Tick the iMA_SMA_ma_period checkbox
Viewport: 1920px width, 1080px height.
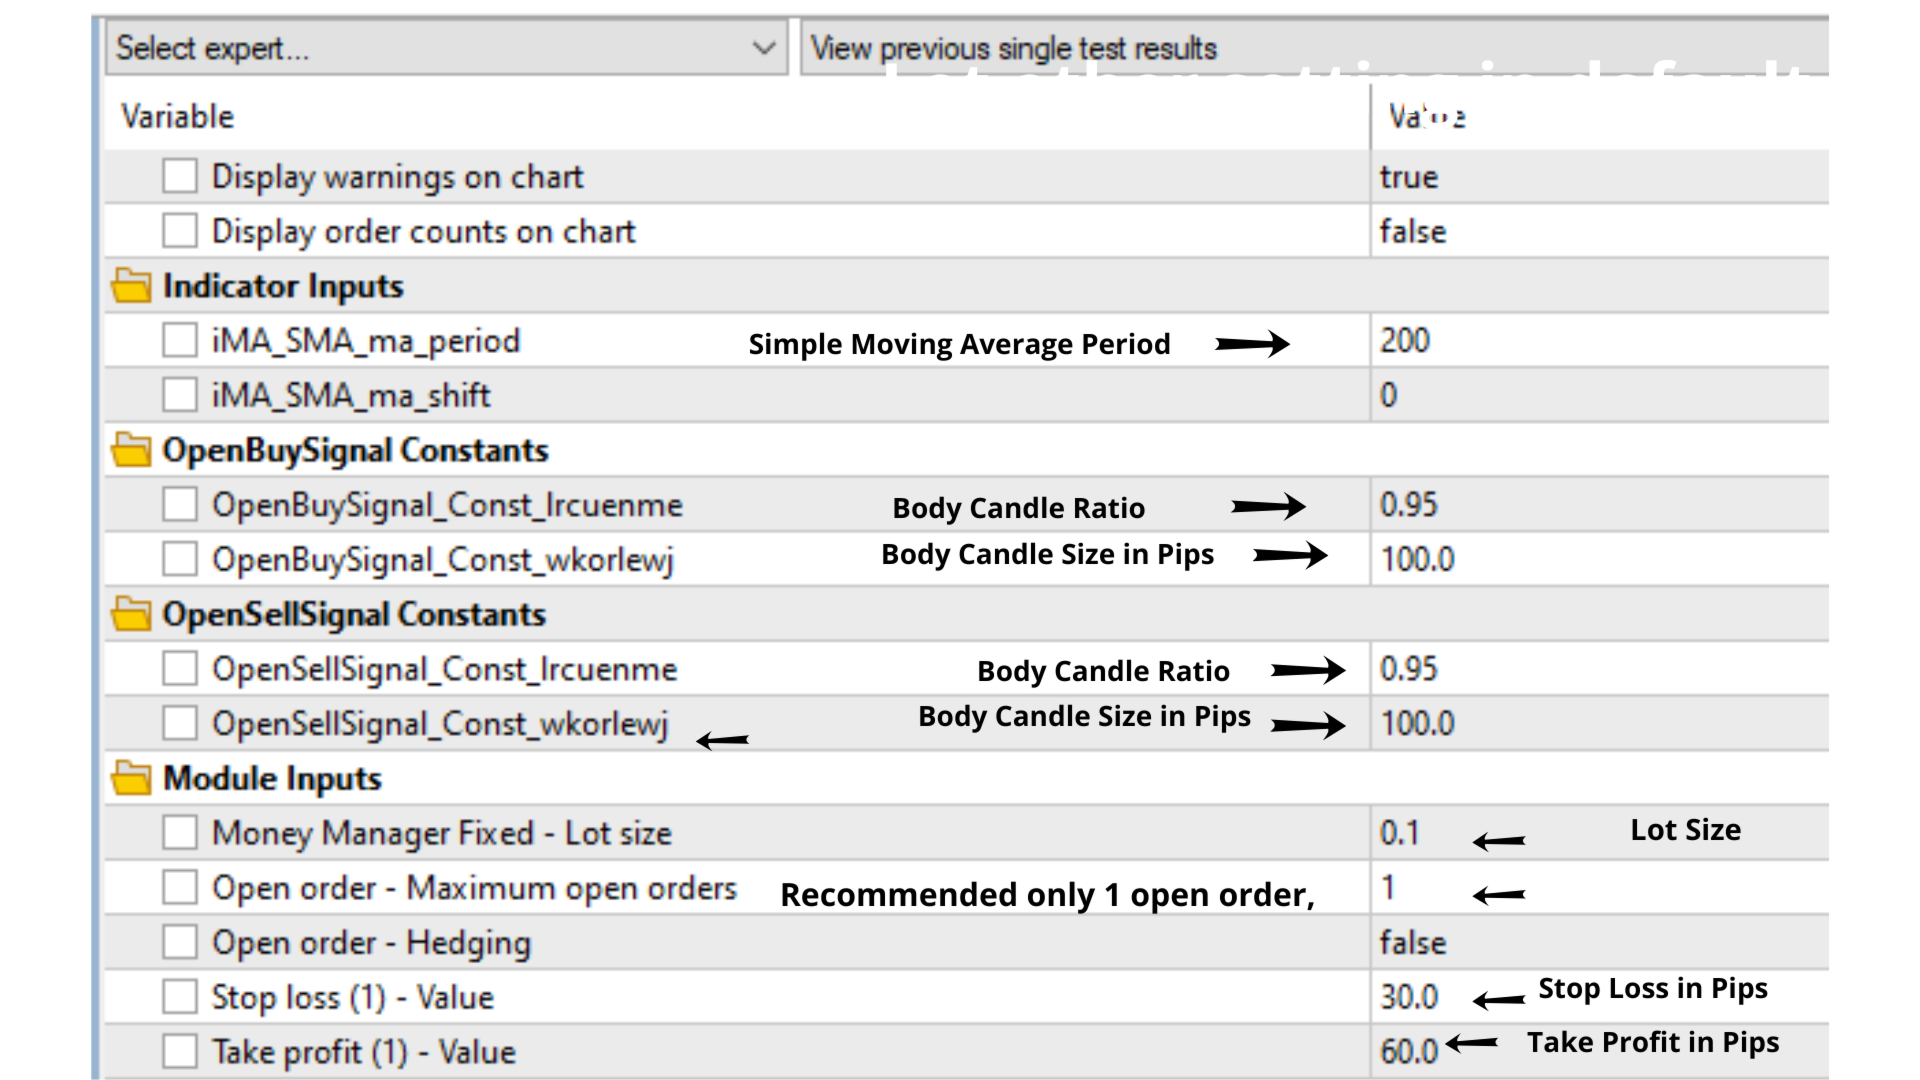(x=180, y=340)
